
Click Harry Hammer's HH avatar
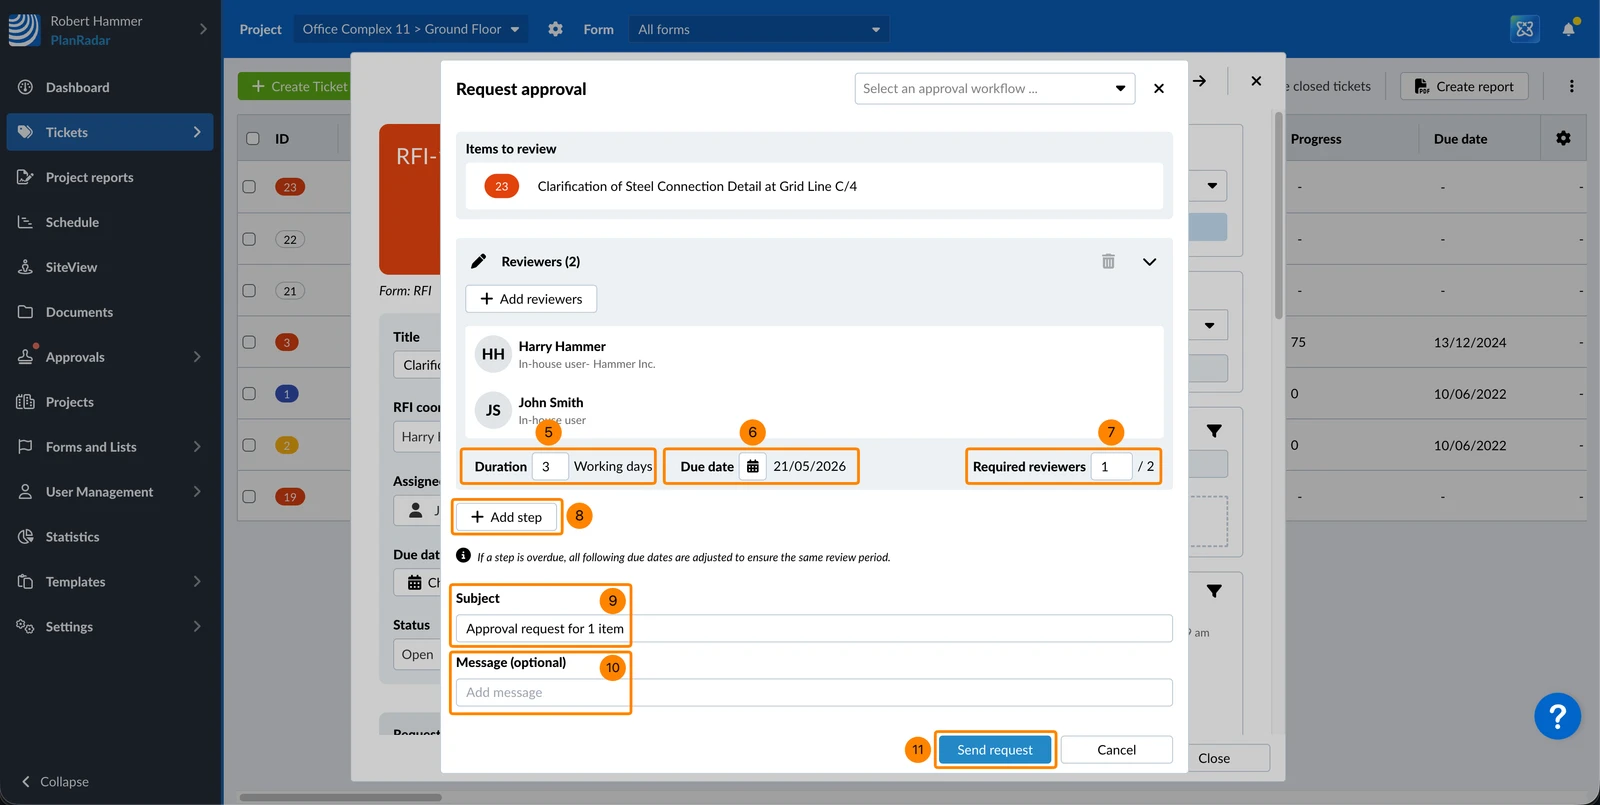(x=493, y=354)
